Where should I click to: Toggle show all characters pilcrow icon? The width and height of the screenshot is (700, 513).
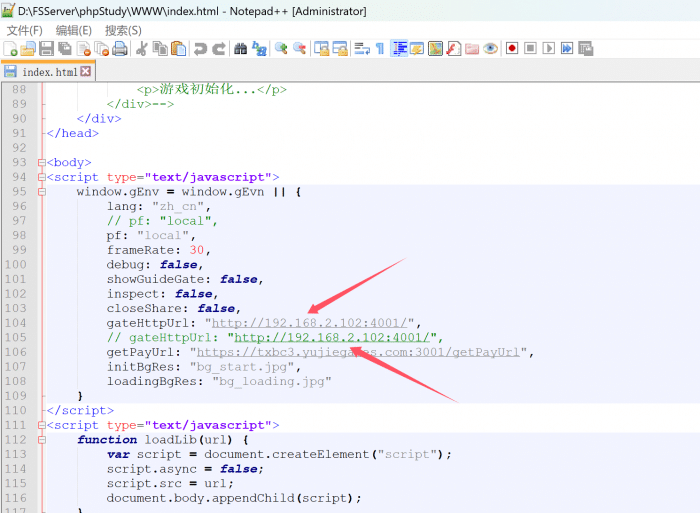380,48
